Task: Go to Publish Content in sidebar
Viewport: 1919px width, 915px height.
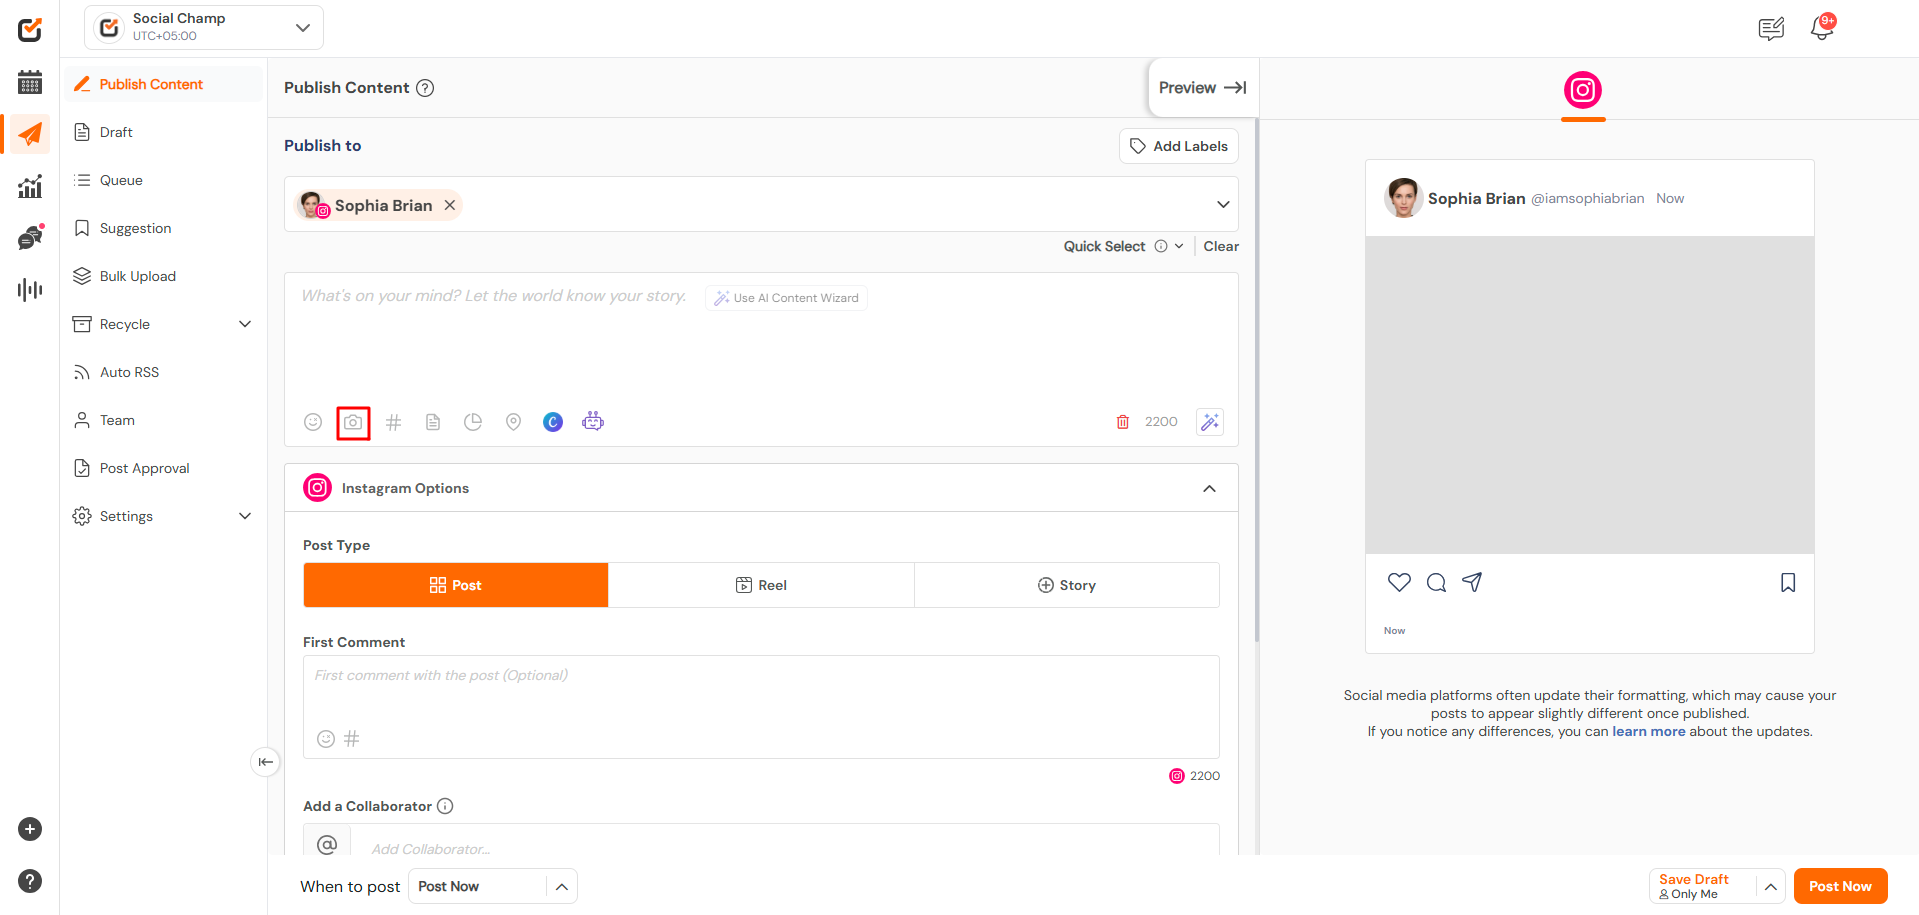Action: (x=165, y=84)
